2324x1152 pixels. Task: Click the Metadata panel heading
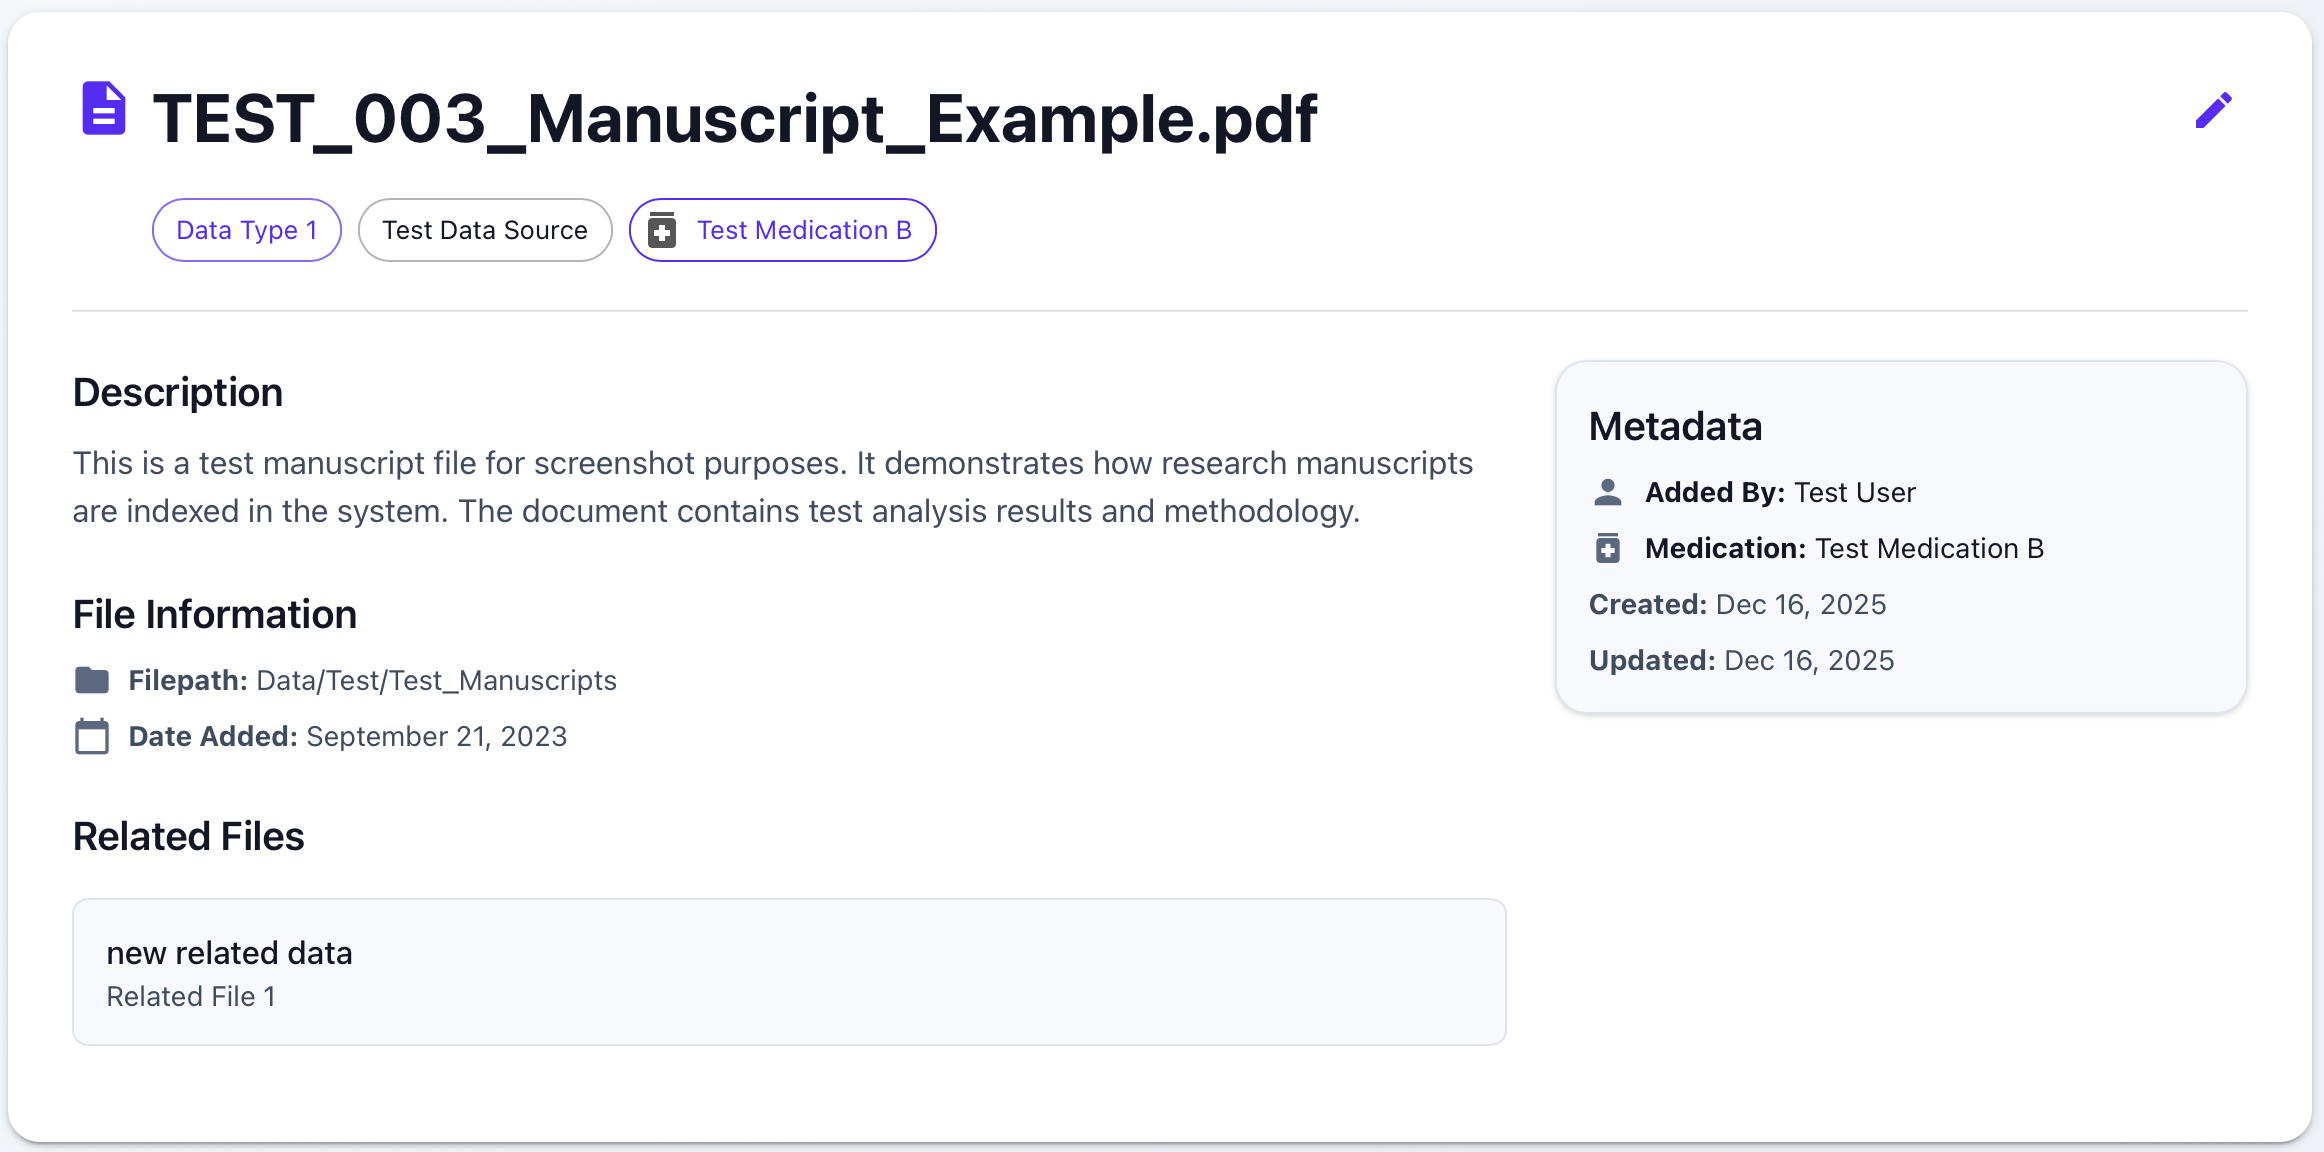[1675, 426]
